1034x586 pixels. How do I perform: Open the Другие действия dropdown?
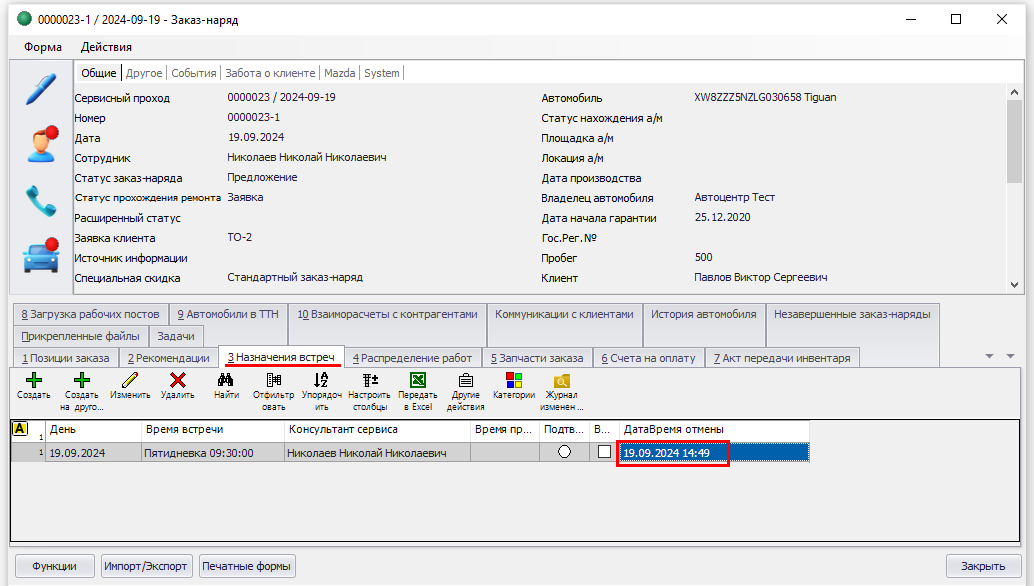click(x=466, y=381)
